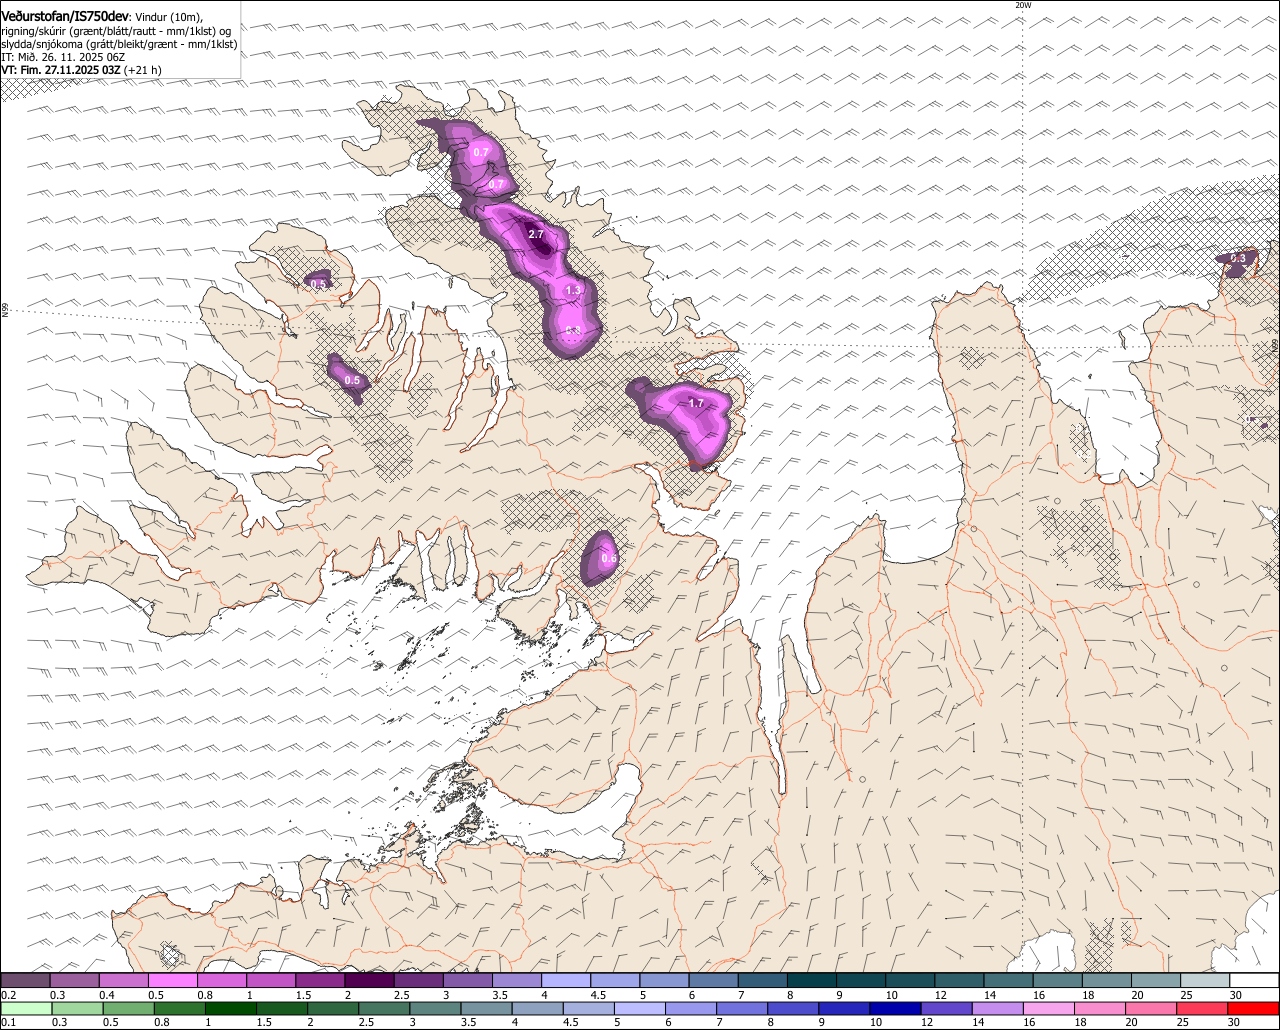Click the violet 14–16 swatch in the lower scale

click(x=995, y=1009)
